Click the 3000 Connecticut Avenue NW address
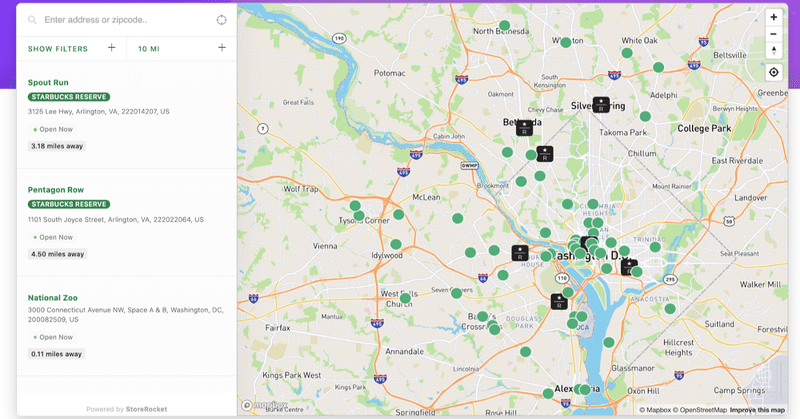 click(126, 315)
